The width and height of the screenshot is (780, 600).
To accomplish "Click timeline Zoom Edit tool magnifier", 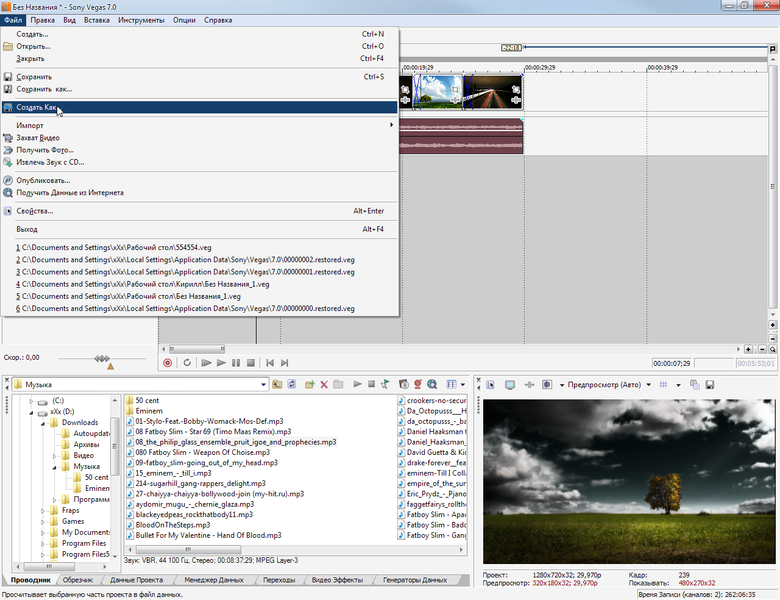I will pyautogui.click(x=773, y=350).
